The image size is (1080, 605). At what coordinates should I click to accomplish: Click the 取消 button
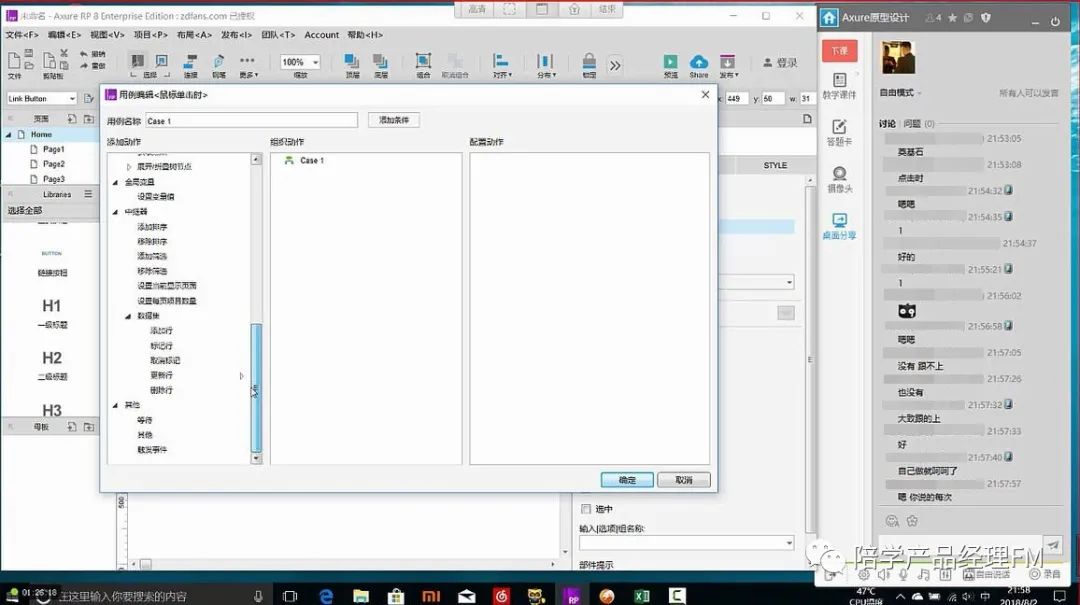684,480
